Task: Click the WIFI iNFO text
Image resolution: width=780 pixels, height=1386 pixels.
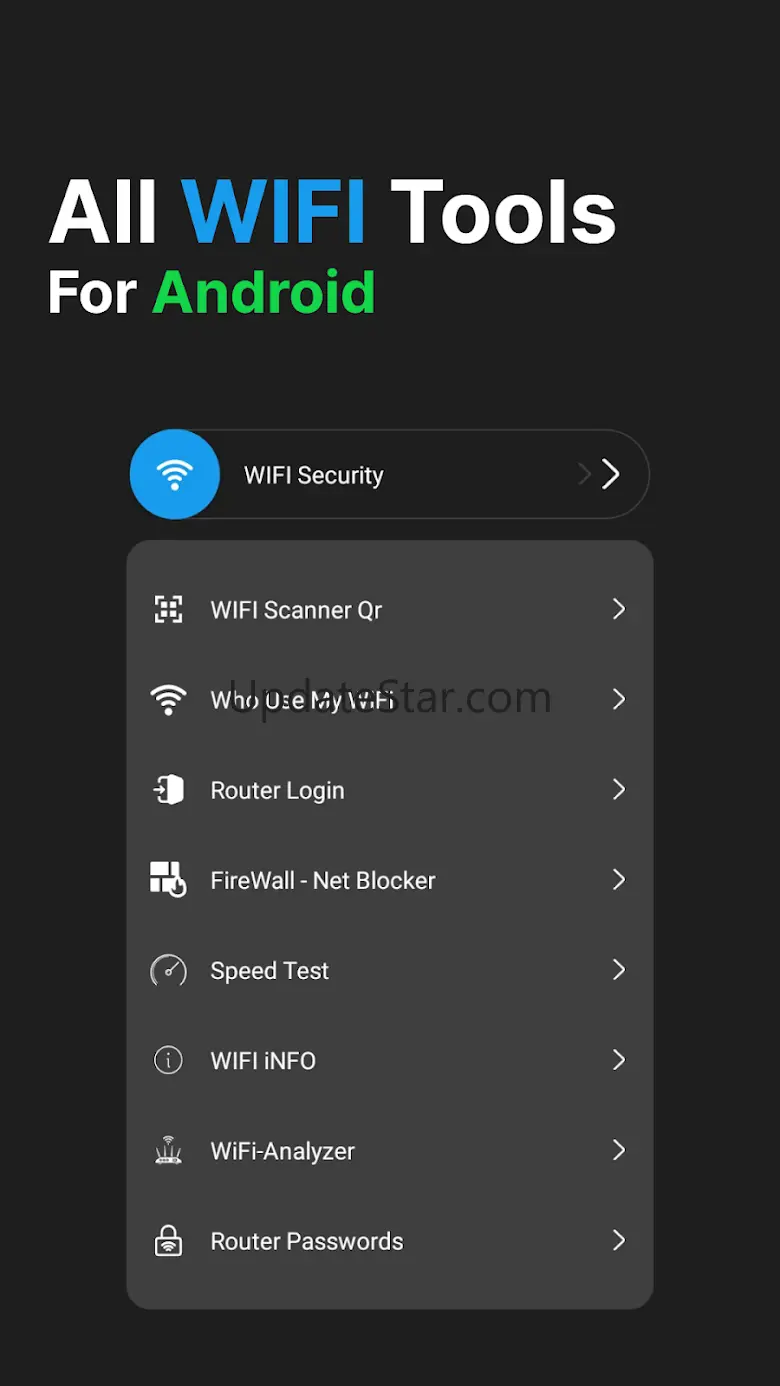Action: pos(263,1060)
